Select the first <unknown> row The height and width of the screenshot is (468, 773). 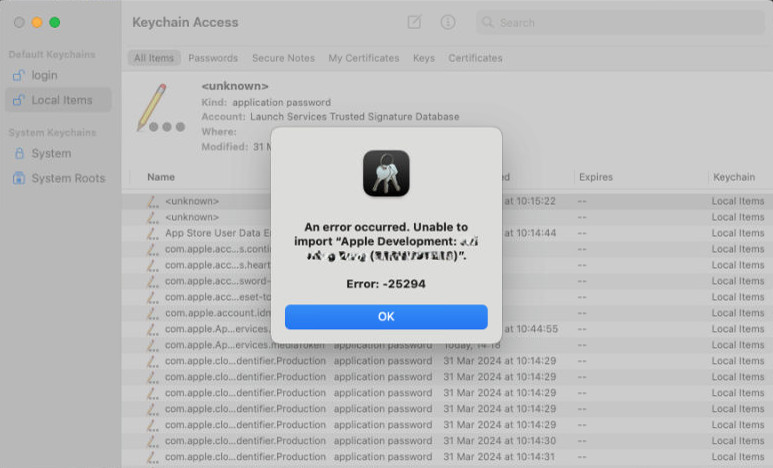pyautogui.click(x=447, y=201)
